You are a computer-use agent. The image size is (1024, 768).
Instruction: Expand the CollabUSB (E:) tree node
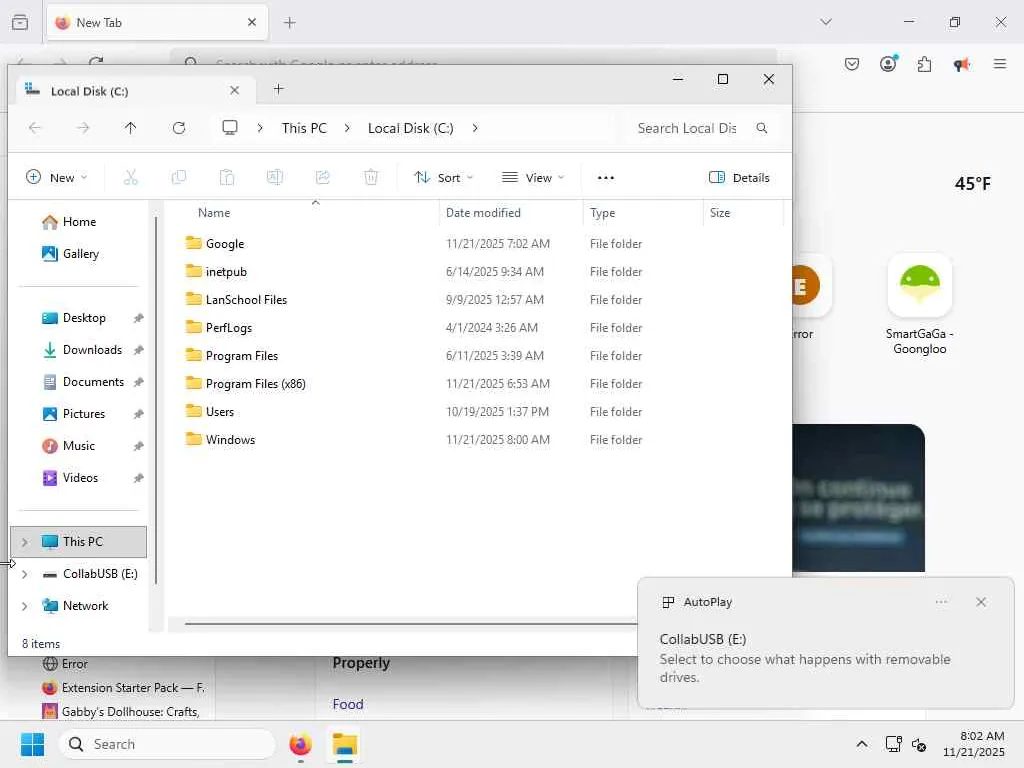[x=24, y=574]
